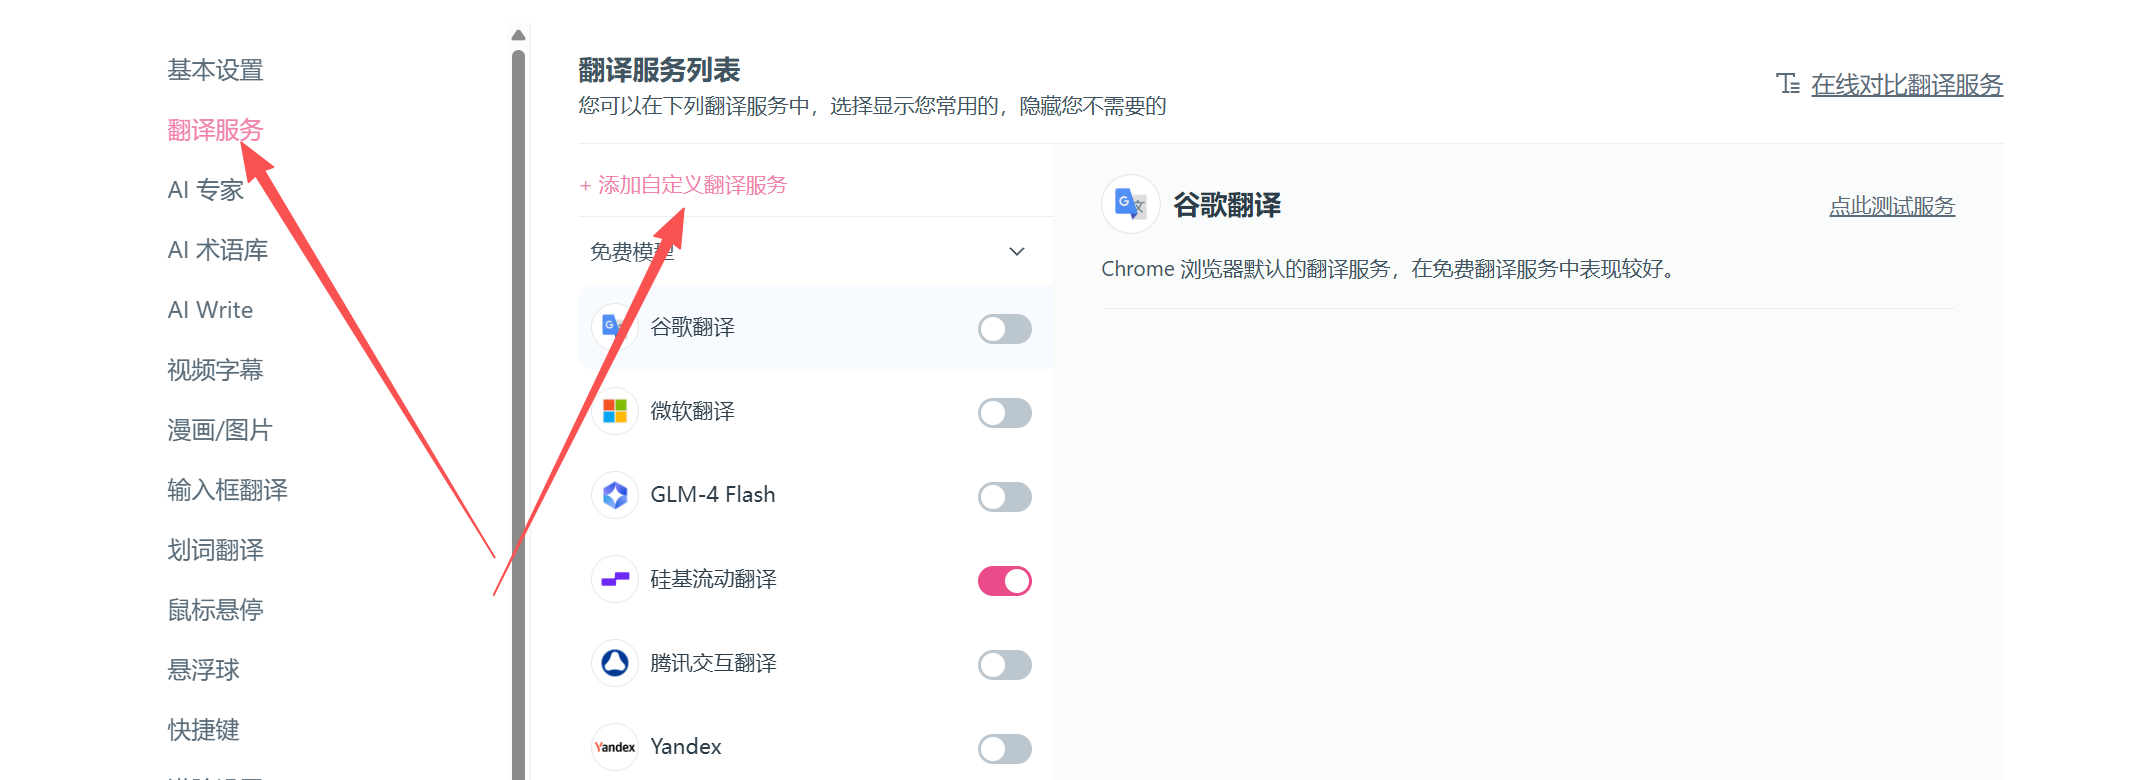This screenshot has height=780, width=2139.
Task: Enable the 谷歌翻译 toggle switch
Action: 1005,329
